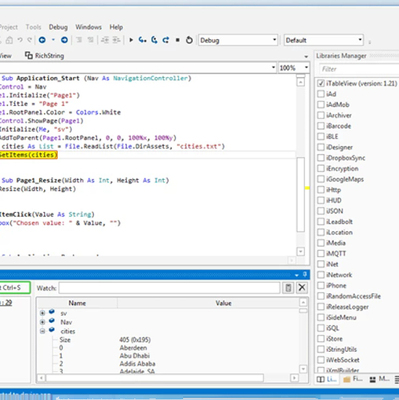This screenshot has height=400, width=399.
Task: Enable the iArchiver library checkbox
Action: (x=321, y=115)
